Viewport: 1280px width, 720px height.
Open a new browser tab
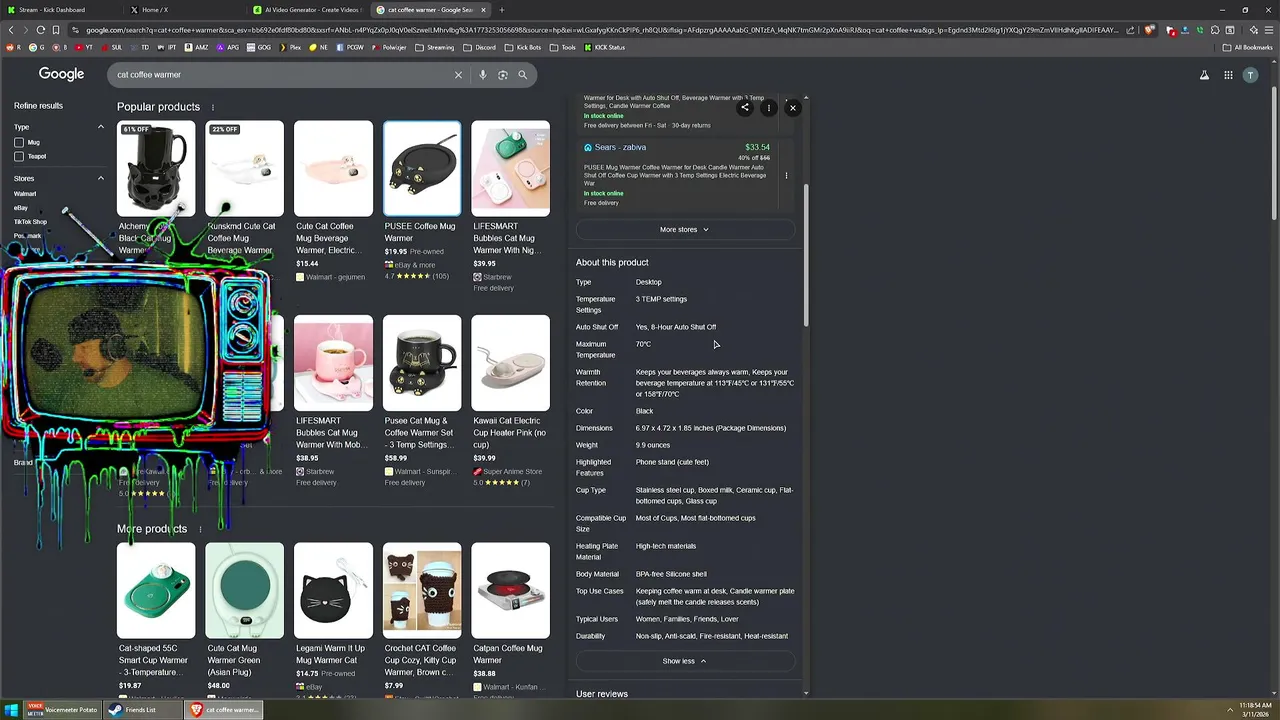pyautogui.click(x=502, y=10)
